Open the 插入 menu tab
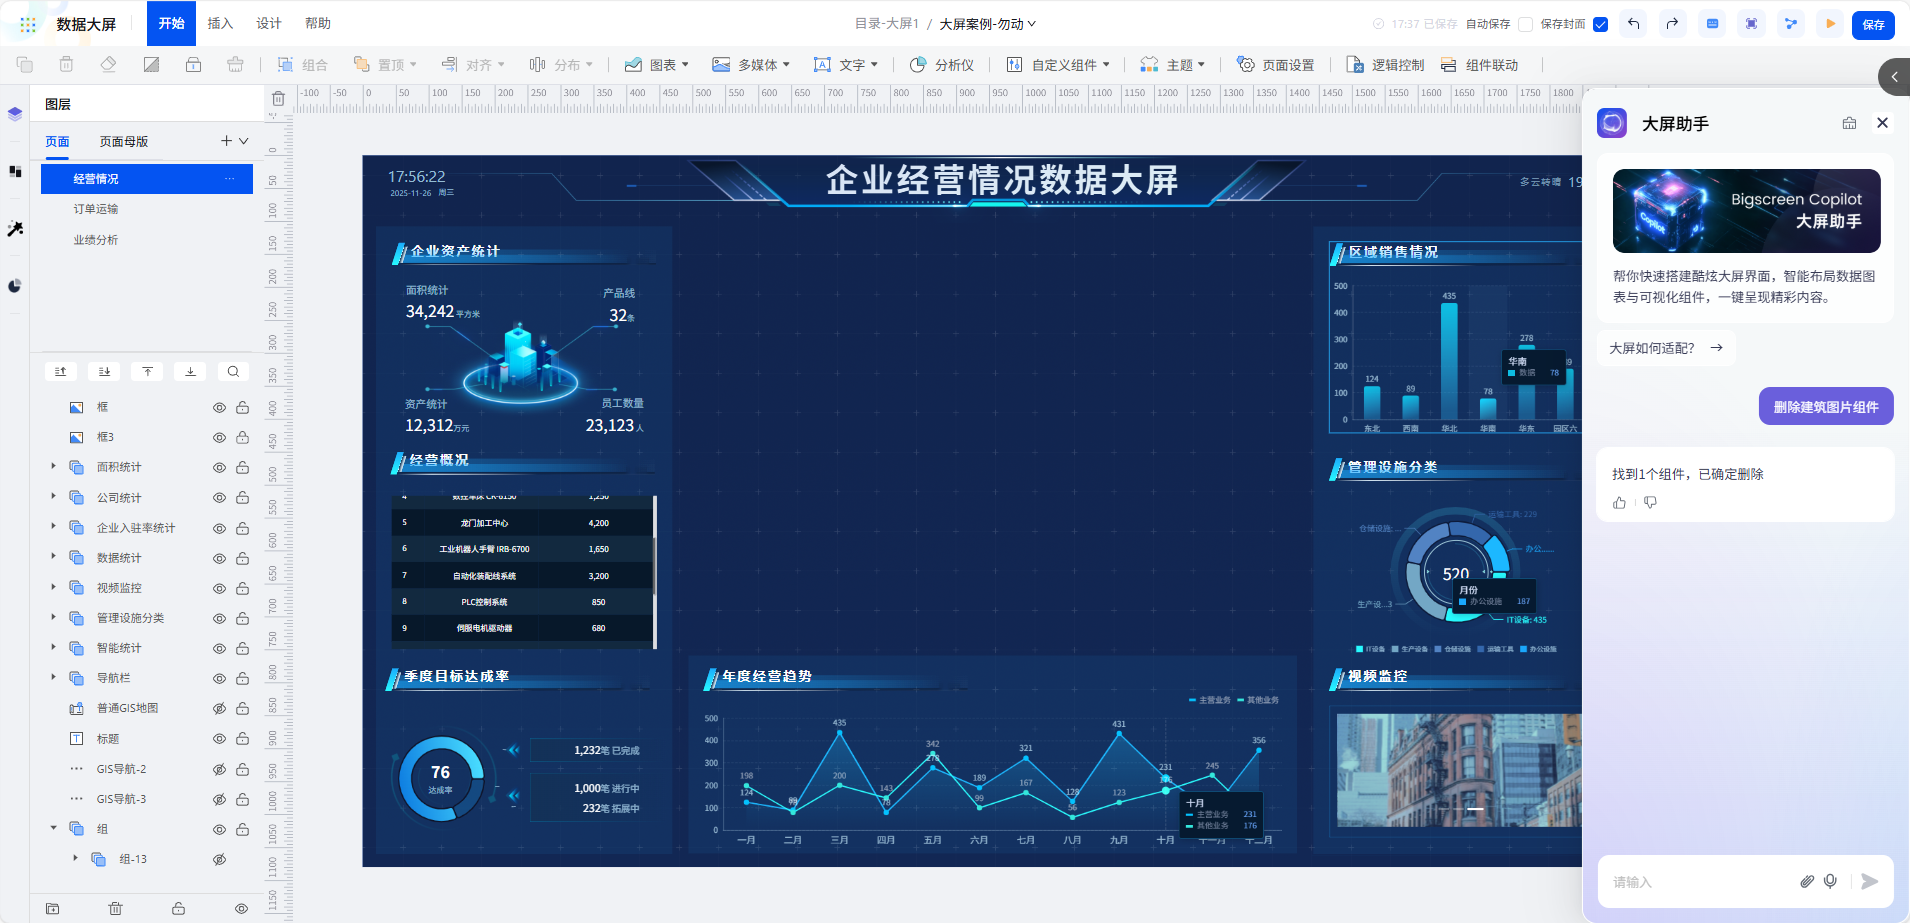The height and width of the screenshot is (923, 1910). tap(220, 23)
